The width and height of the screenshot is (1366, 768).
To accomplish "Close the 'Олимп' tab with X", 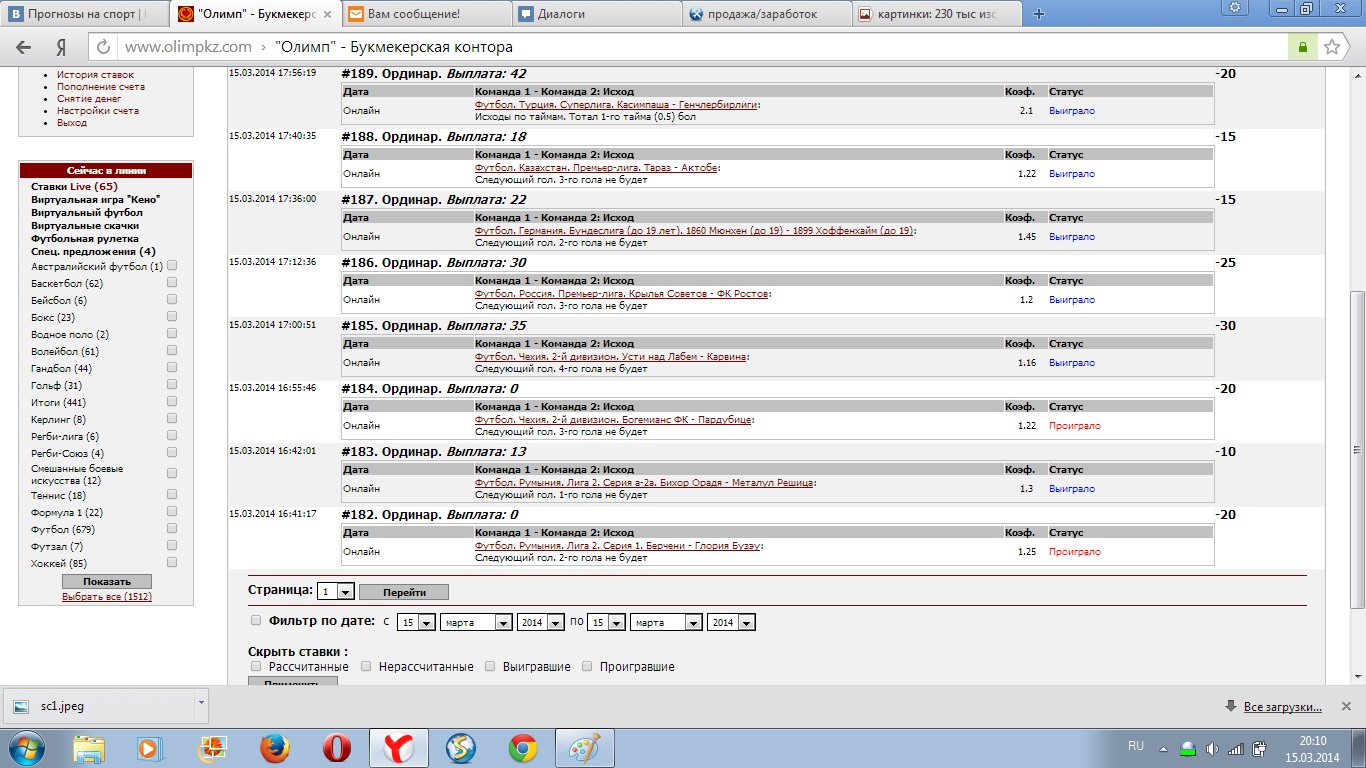I will (327, 15).
